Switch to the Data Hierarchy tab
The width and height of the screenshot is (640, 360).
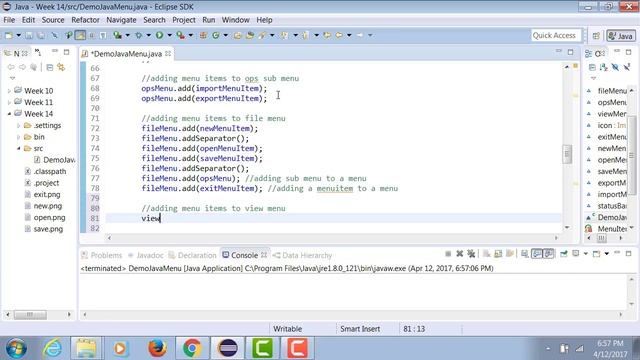point(302,255)
